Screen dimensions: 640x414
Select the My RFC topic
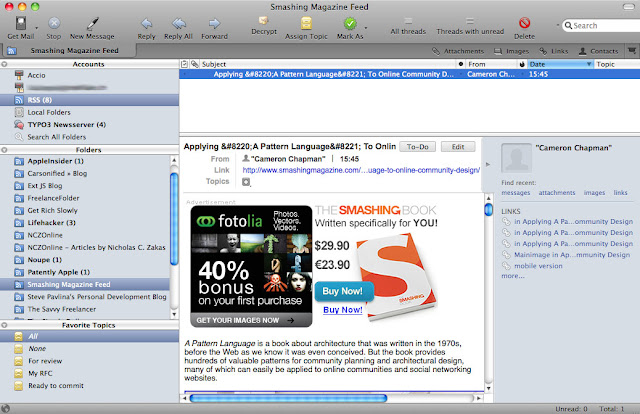click(89, 373)
